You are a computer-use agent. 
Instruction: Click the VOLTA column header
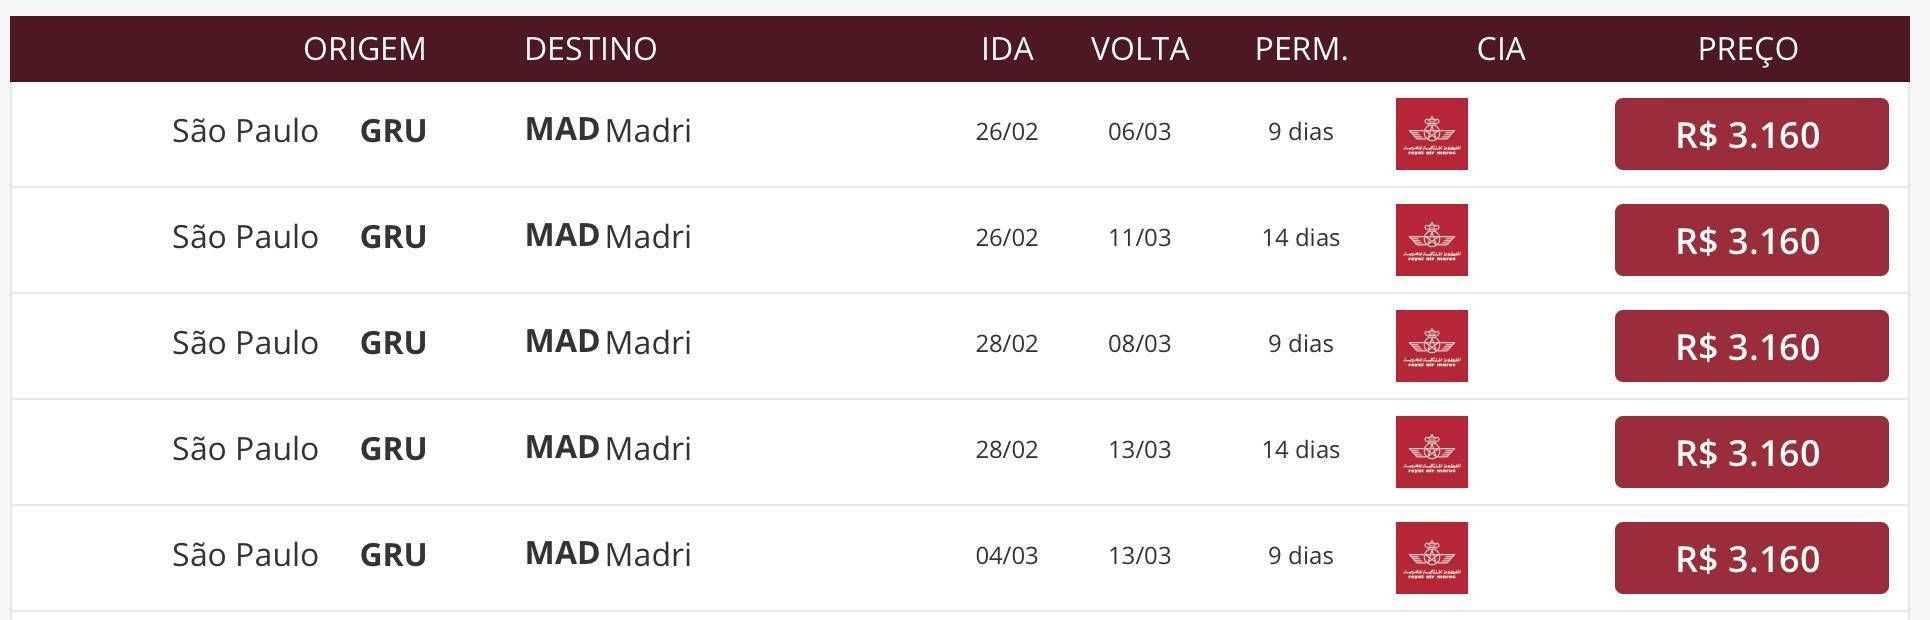1140,49
